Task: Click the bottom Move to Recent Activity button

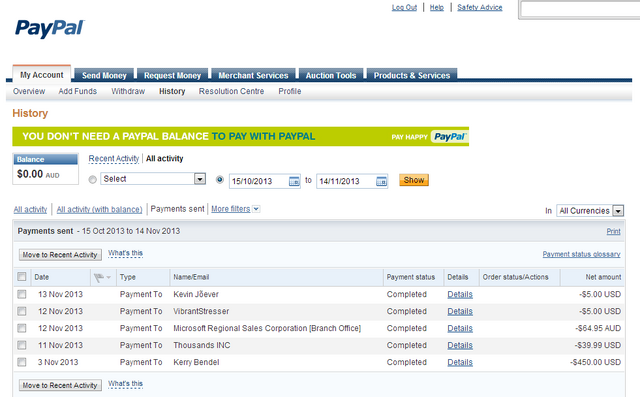Action: [60, 385]
